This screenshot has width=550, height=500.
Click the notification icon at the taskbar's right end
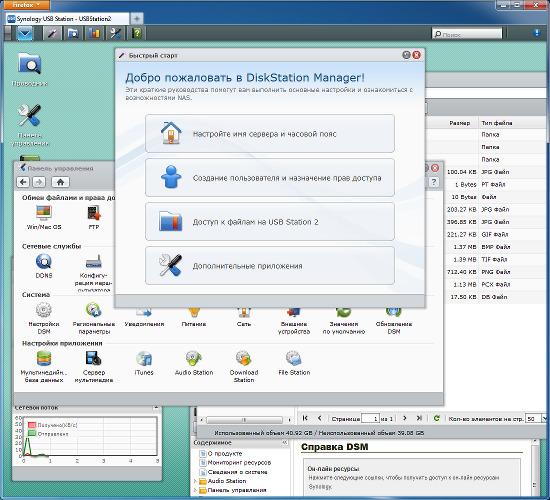[x=537, y=33]
